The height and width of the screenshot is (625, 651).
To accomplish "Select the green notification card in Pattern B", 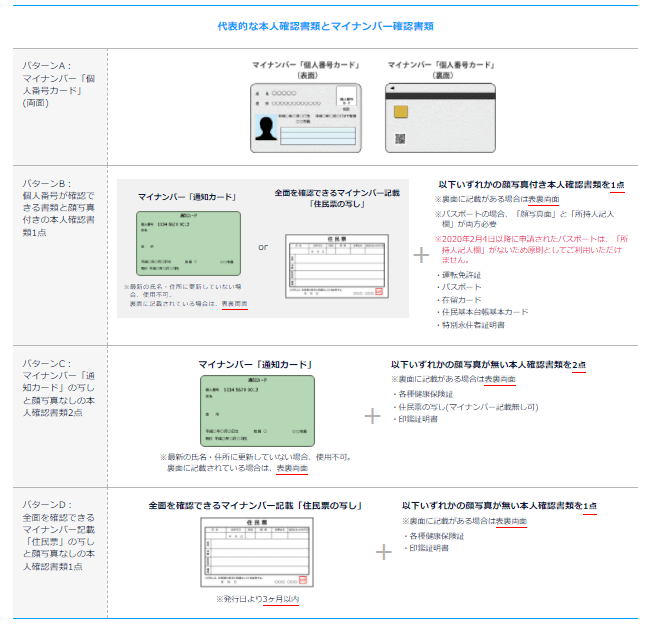I will [188, 243].
